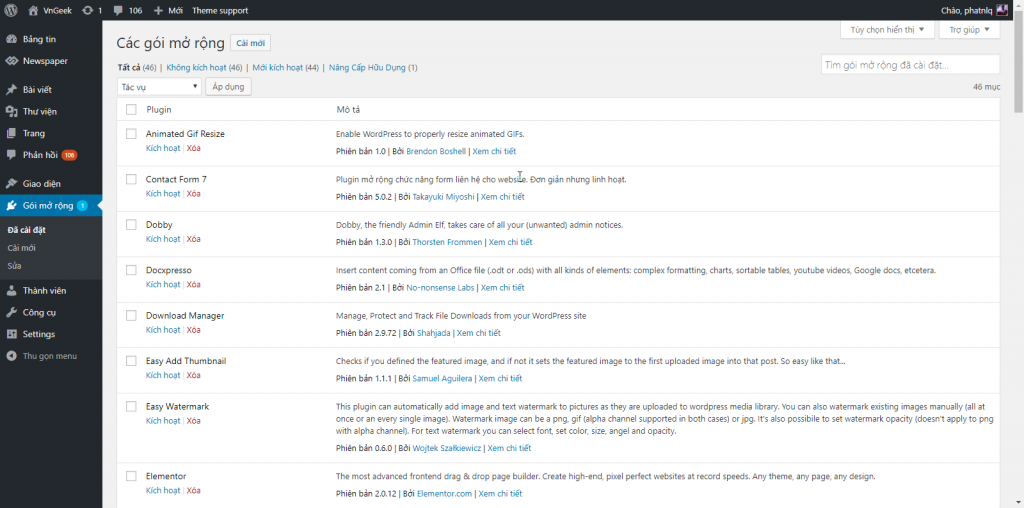
Task: Select the Docxpresso plugin checkbox
Action: pyautogui.click(x=131, y=270)
